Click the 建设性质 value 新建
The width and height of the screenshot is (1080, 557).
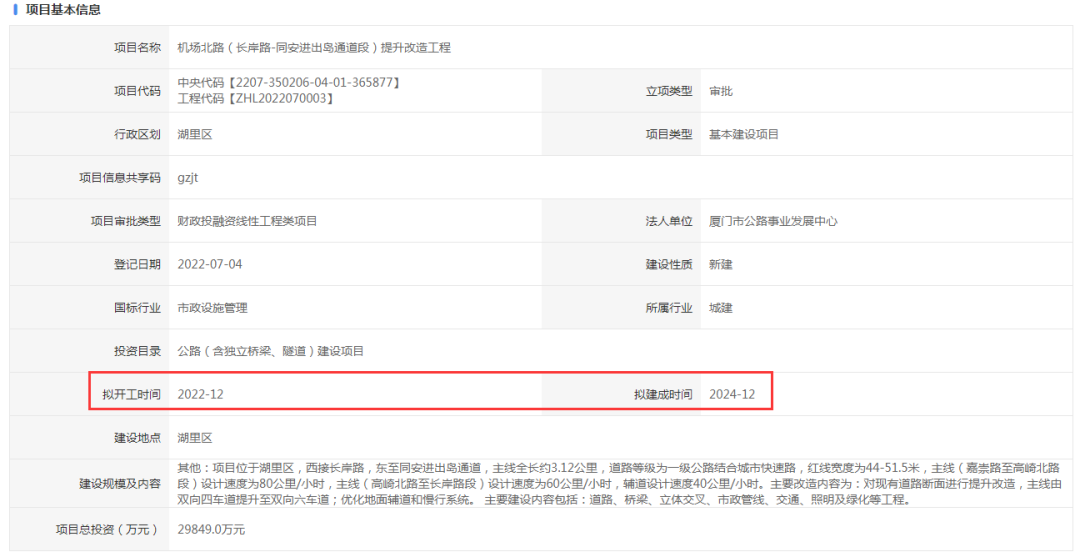[x=720, y=265]
